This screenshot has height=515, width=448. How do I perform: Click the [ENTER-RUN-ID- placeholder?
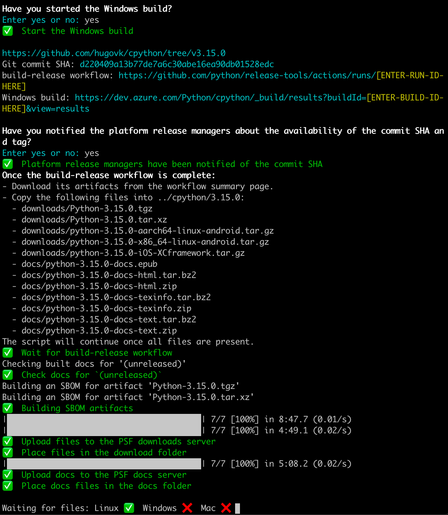410,75
